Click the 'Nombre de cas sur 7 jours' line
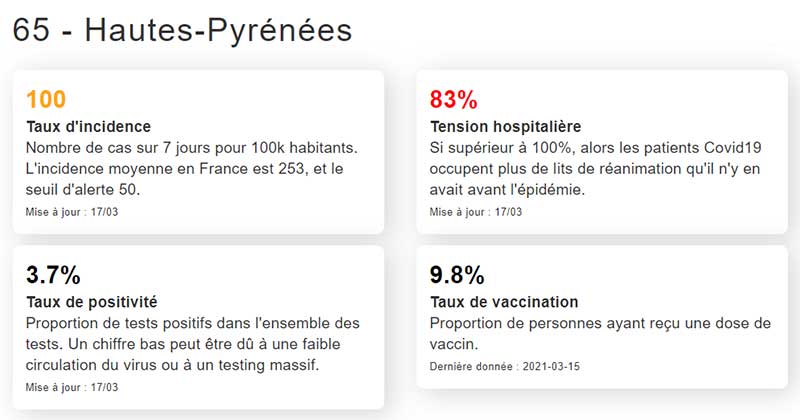800x420 pixels. pos(191,148)
